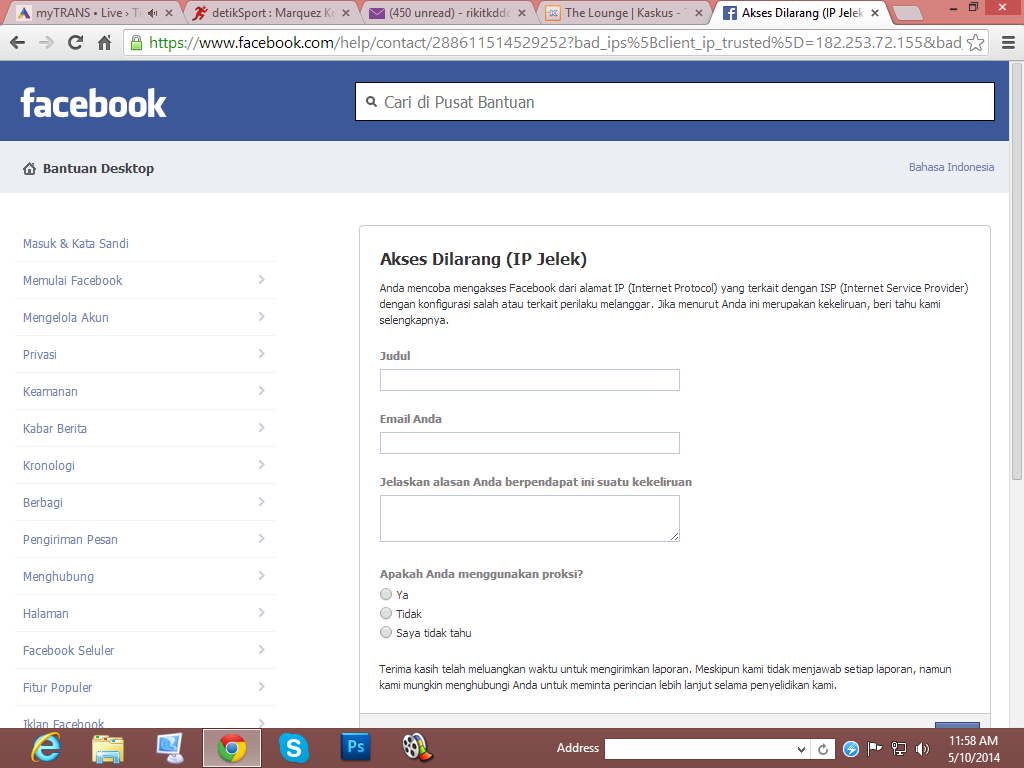The image size is (1024, 768).
Task: Open Masuk & Kata Sandi link
Action: (x=76, y=244)
